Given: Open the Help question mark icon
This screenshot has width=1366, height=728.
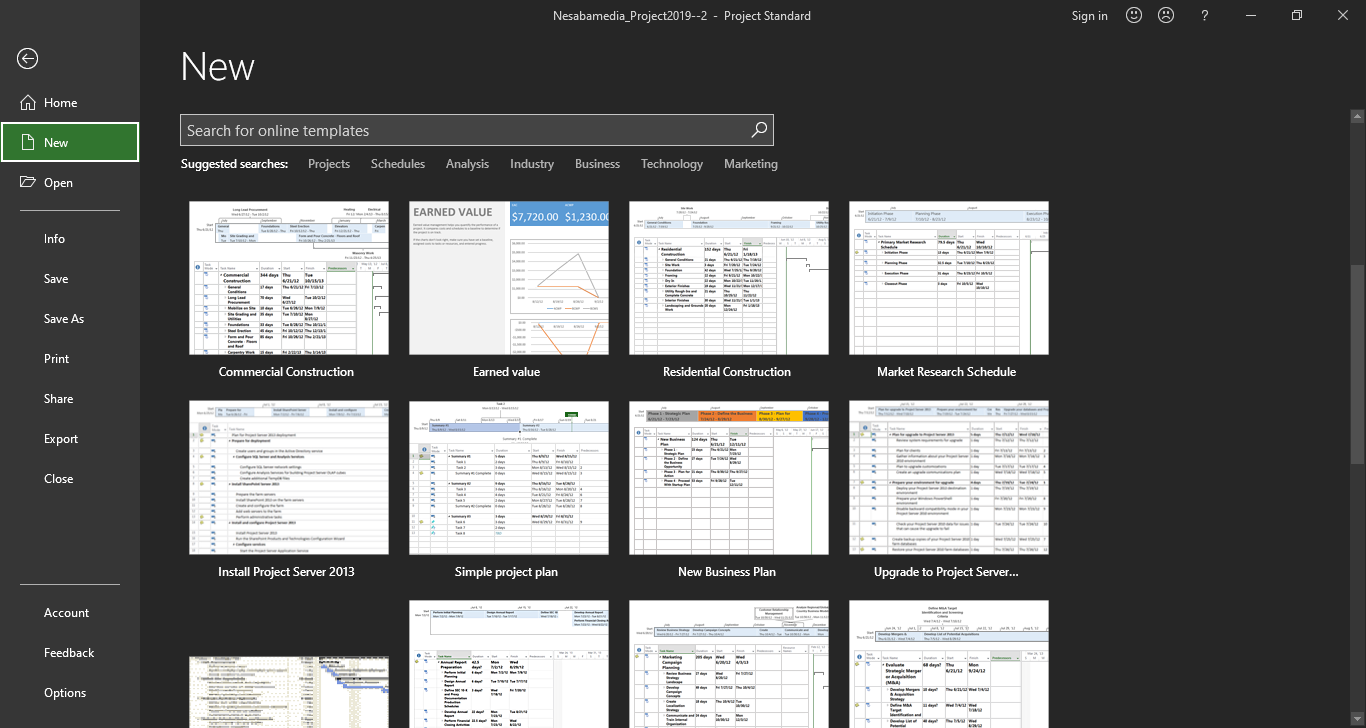Looking at the screenshot, I should click(1205, 15).
